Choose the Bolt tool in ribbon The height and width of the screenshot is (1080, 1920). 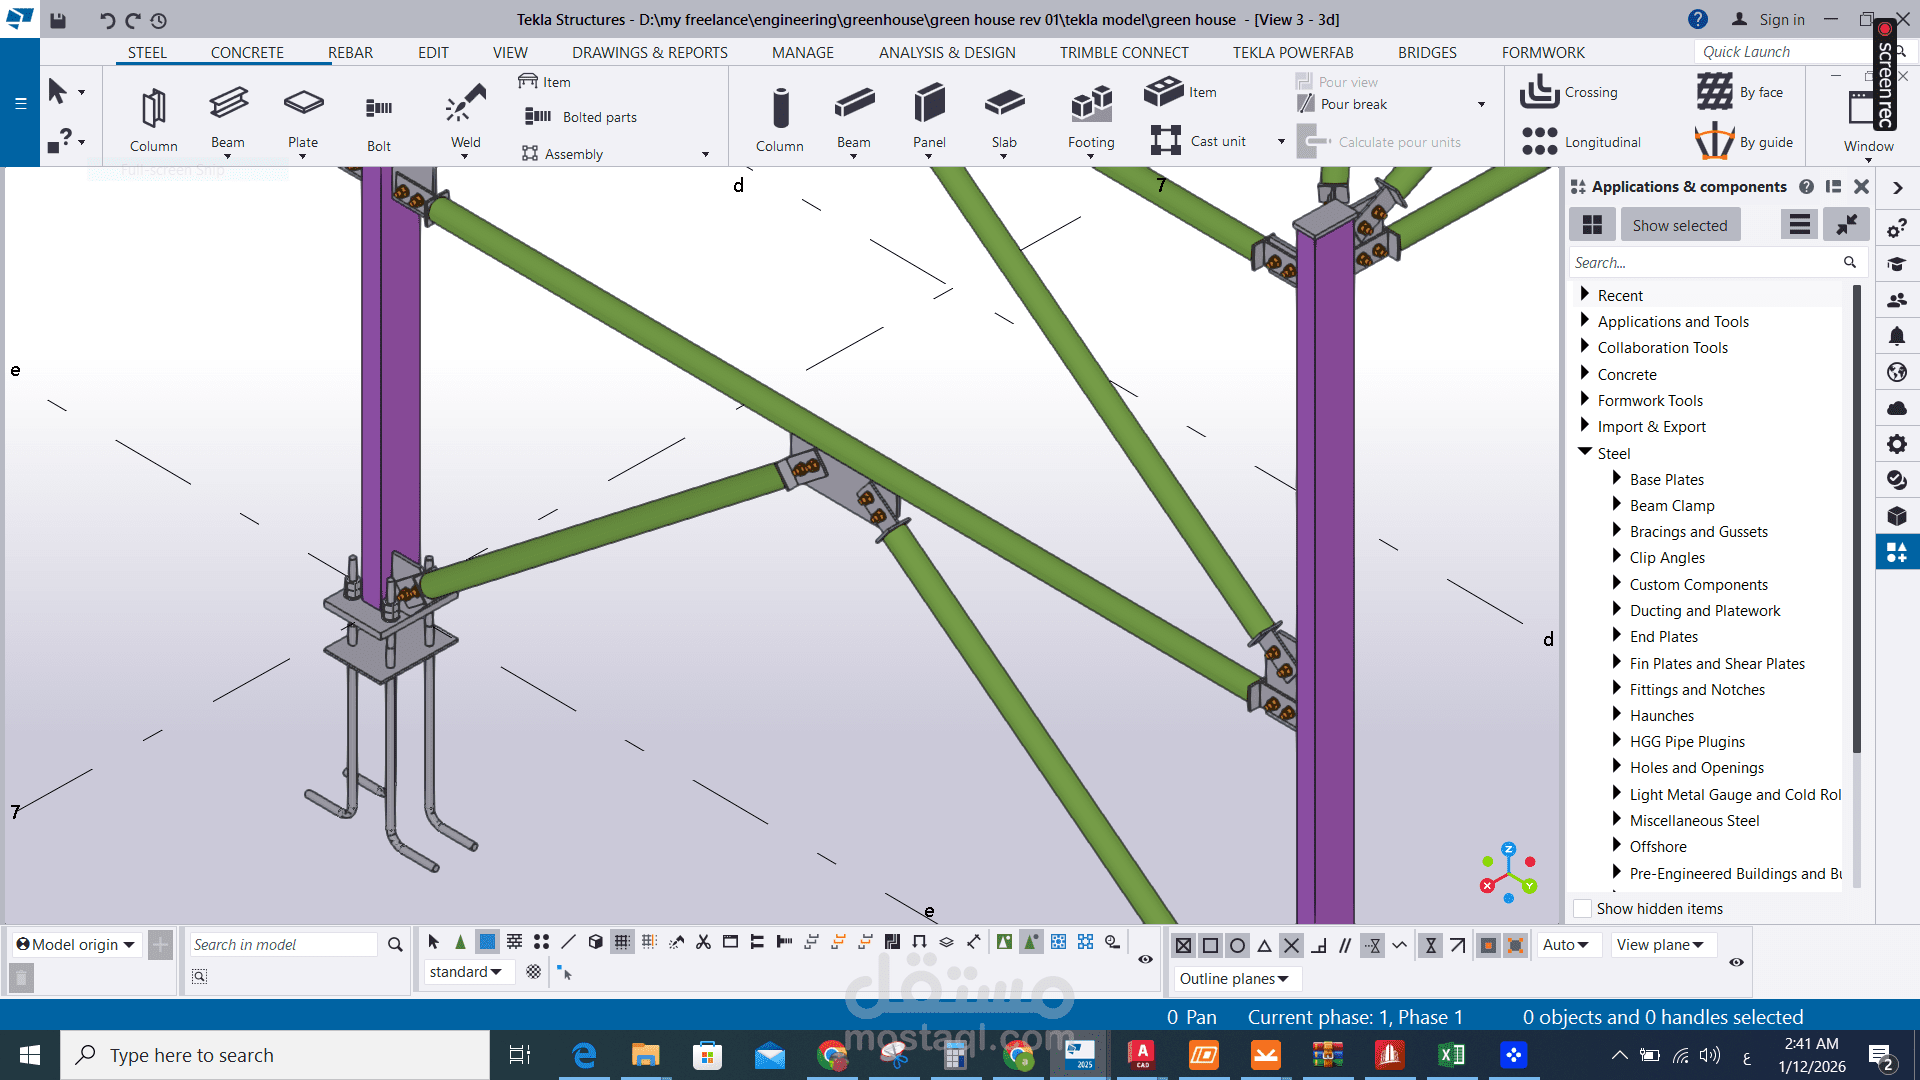[378, 109]
